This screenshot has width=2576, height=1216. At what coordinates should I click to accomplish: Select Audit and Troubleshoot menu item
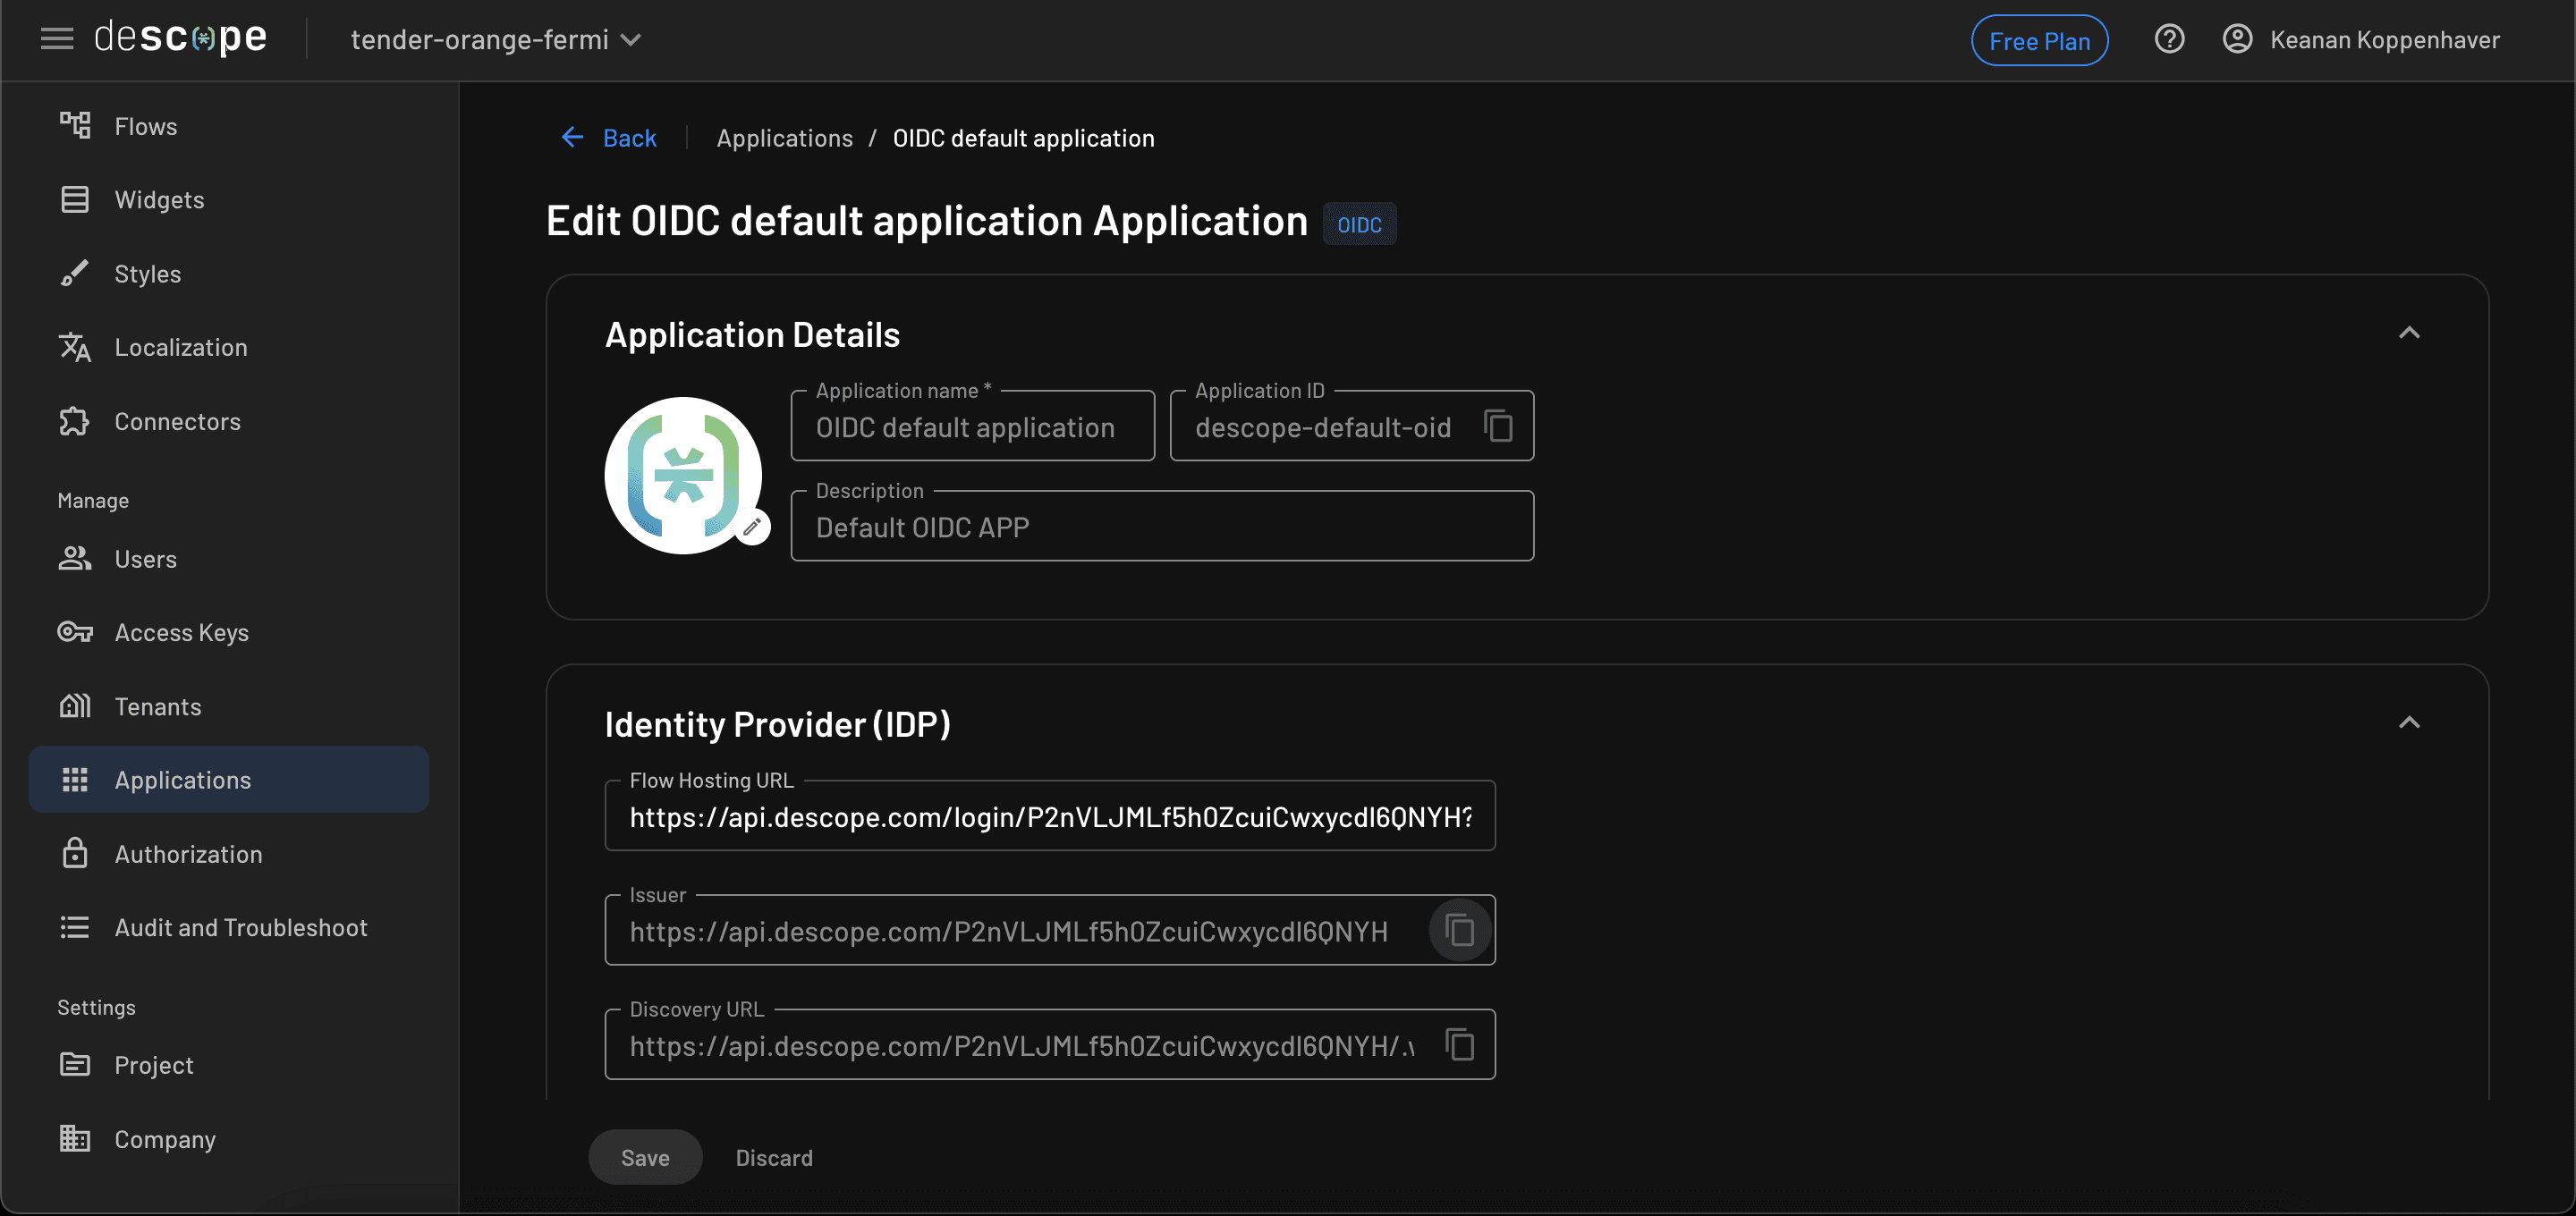click(240, 927)
